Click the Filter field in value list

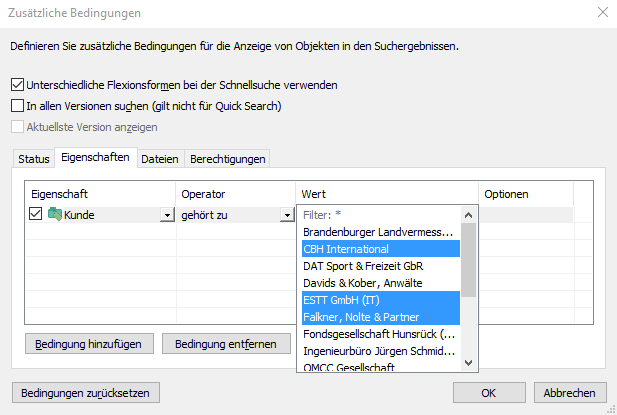(380, 215)
